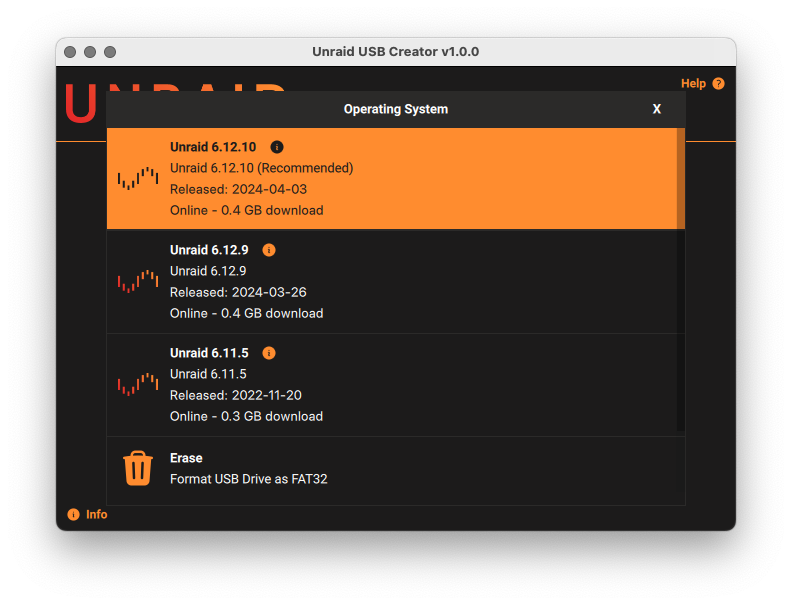This screenshot has width=792, height=605.
Task: Select the Unraid 6.12.10 title
Action: pos(213,147)
